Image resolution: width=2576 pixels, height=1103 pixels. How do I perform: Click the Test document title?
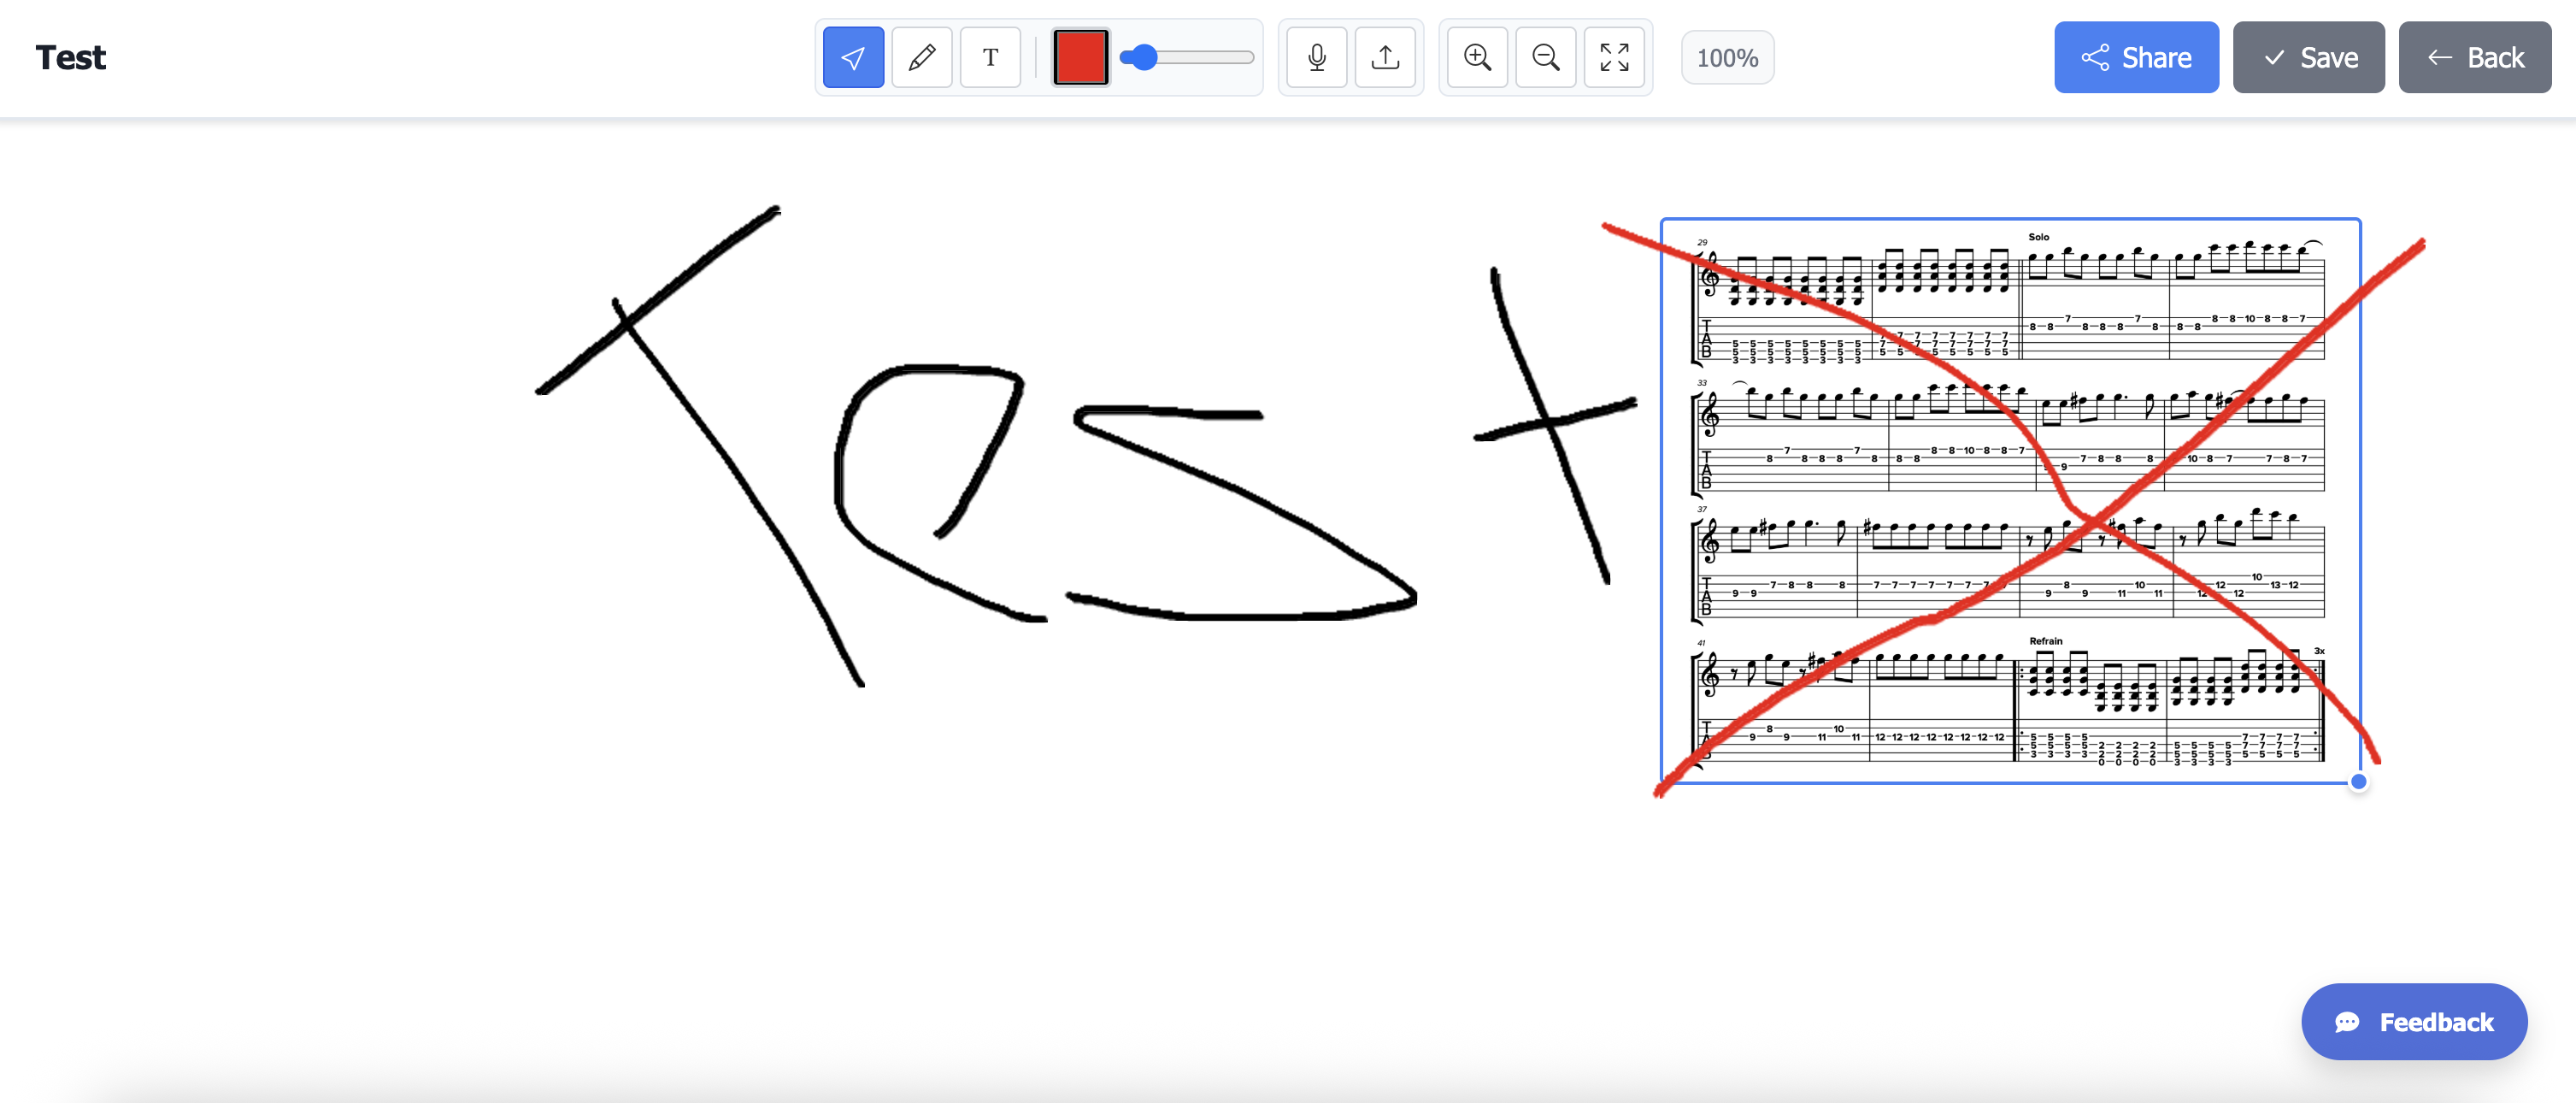click(70, 58)
